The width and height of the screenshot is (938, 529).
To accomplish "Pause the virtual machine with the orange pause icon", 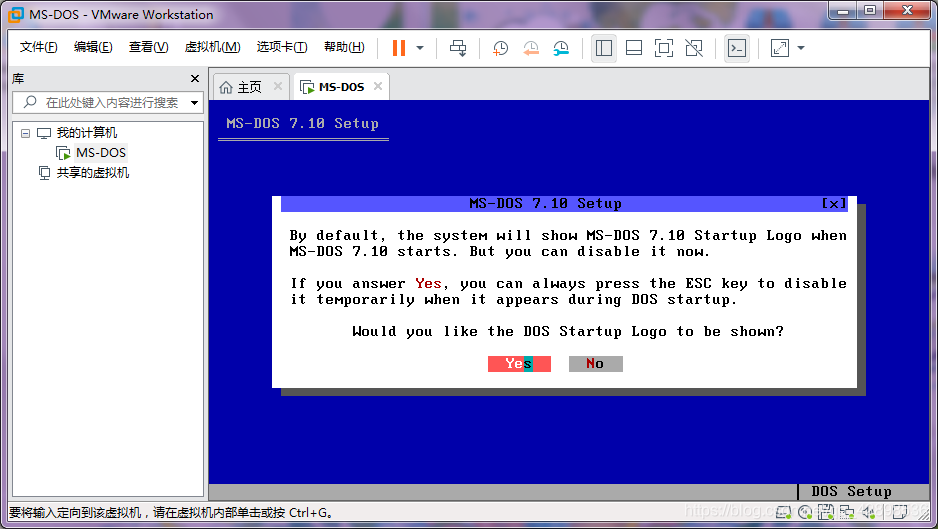I will point(398,48).
